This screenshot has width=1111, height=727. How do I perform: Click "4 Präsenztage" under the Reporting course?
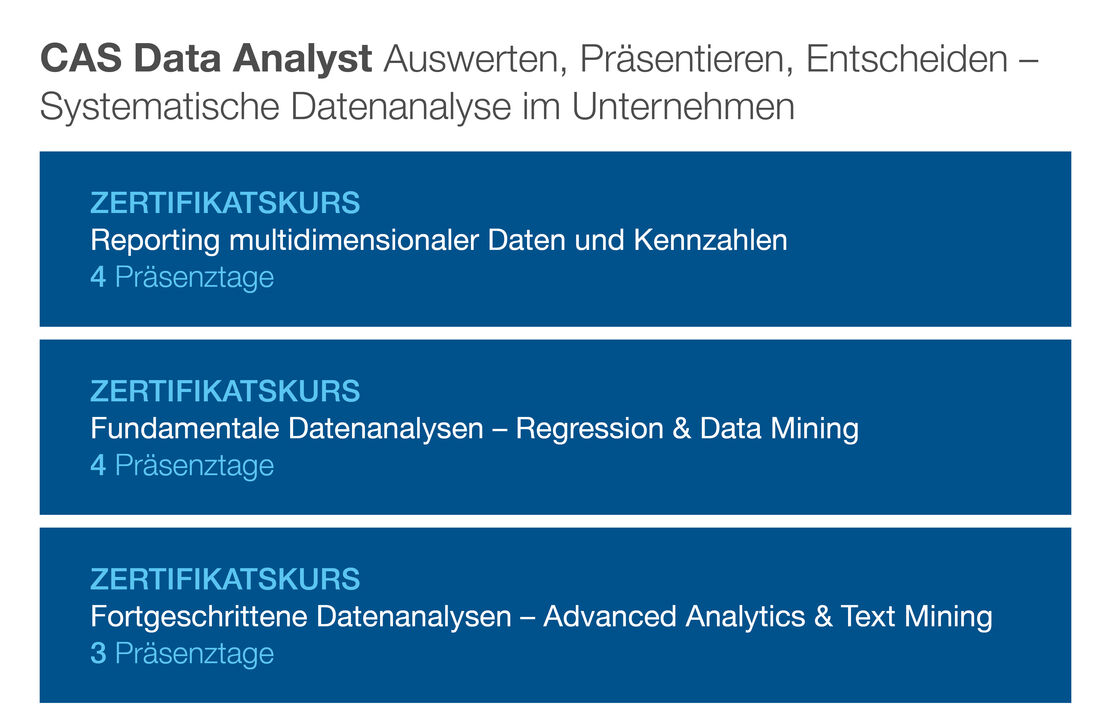(182, 277)
